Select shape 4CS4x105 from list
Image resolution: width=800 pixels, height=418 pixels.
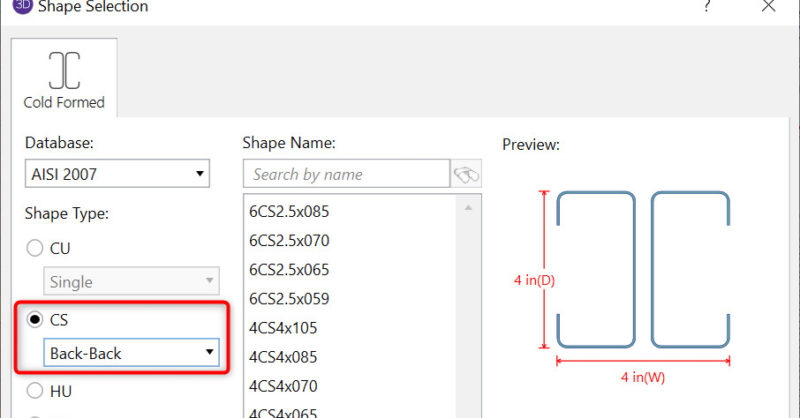pos(283,327)
